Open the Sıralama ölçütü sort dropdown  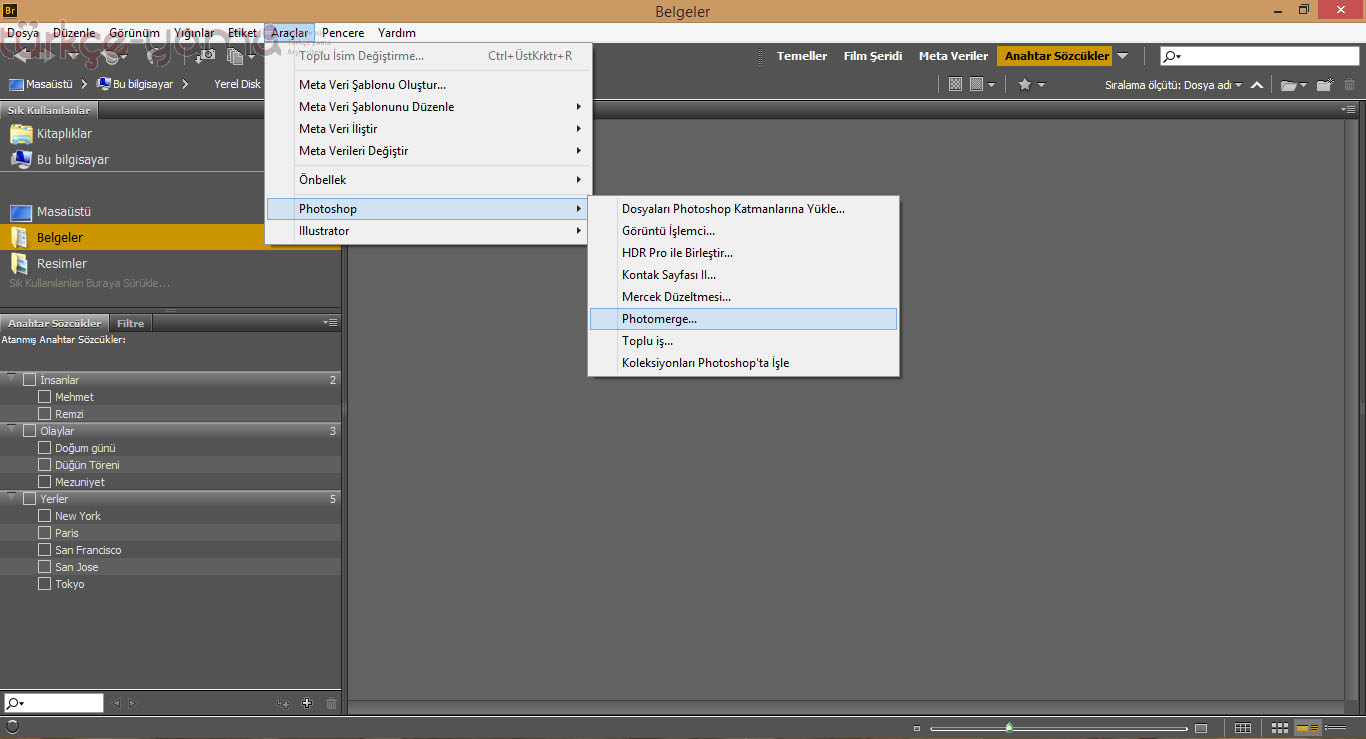coord(1174,85)
